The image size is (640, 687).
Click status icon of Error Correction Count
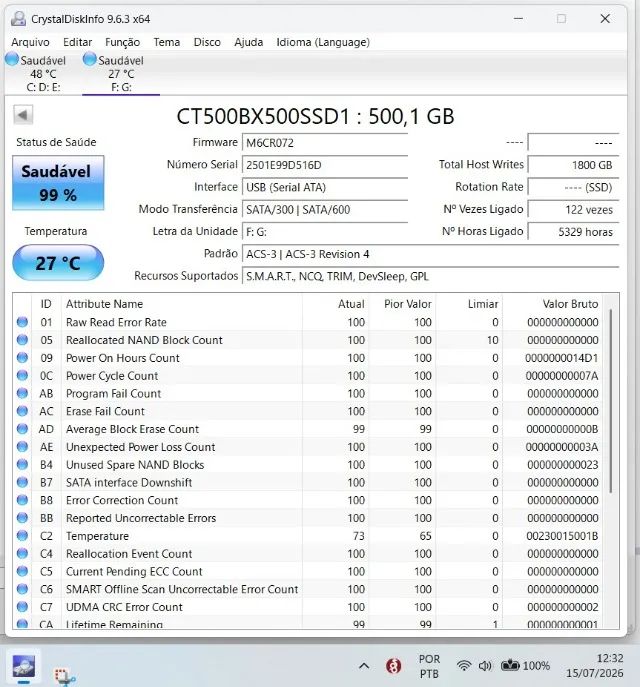point(22,500)
